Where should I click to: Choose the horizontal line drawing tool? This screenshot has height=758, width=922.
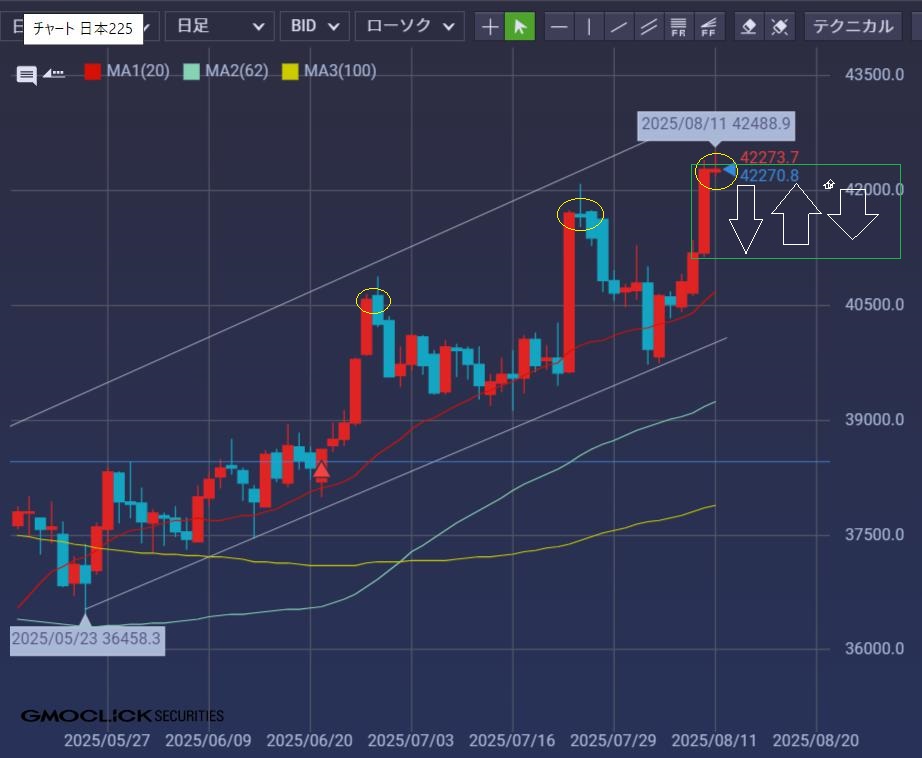click(x=559, y=26)
